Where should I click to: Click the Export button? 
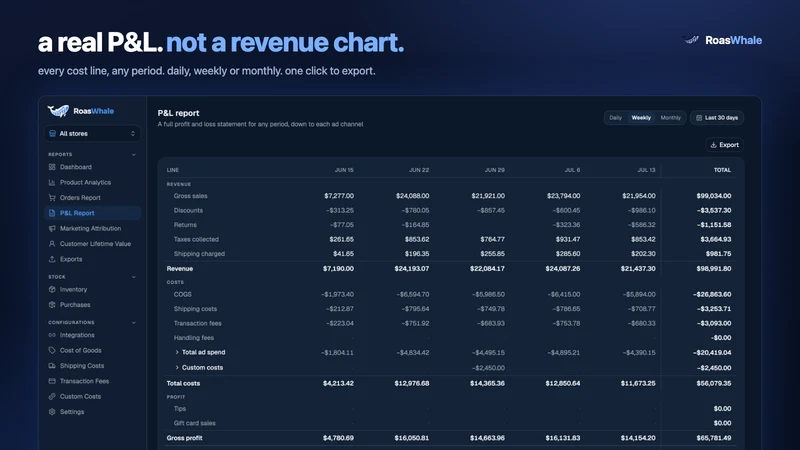pos(724,145)
